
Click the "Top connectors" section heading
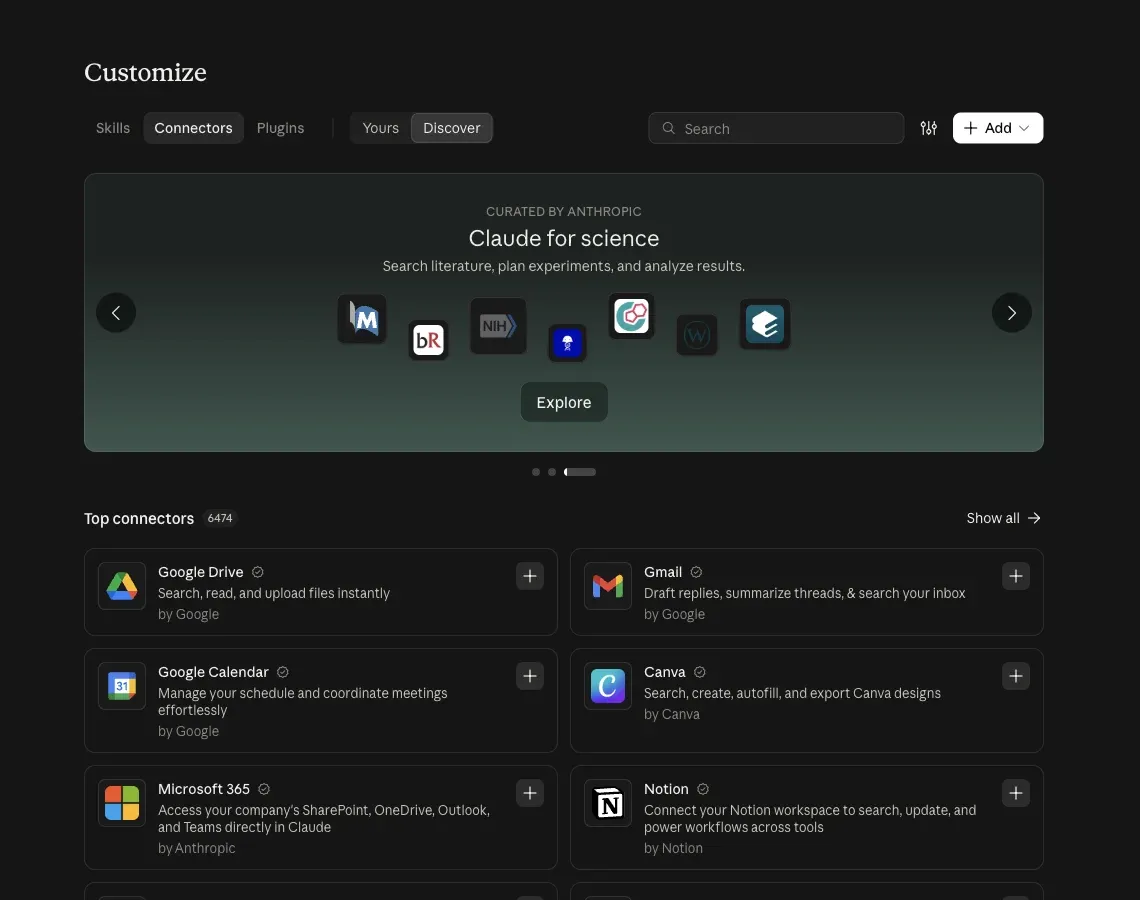[x=139, y=518]
